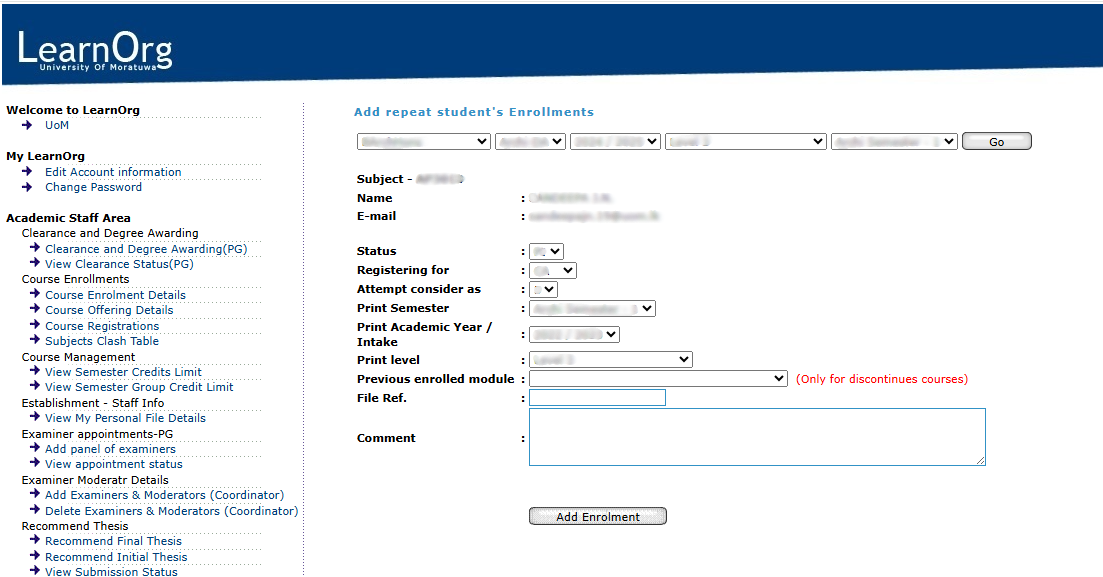Click 'Add repeat student's Enrollments' heading
The image size is (1103, 577).
pos(474,112)
